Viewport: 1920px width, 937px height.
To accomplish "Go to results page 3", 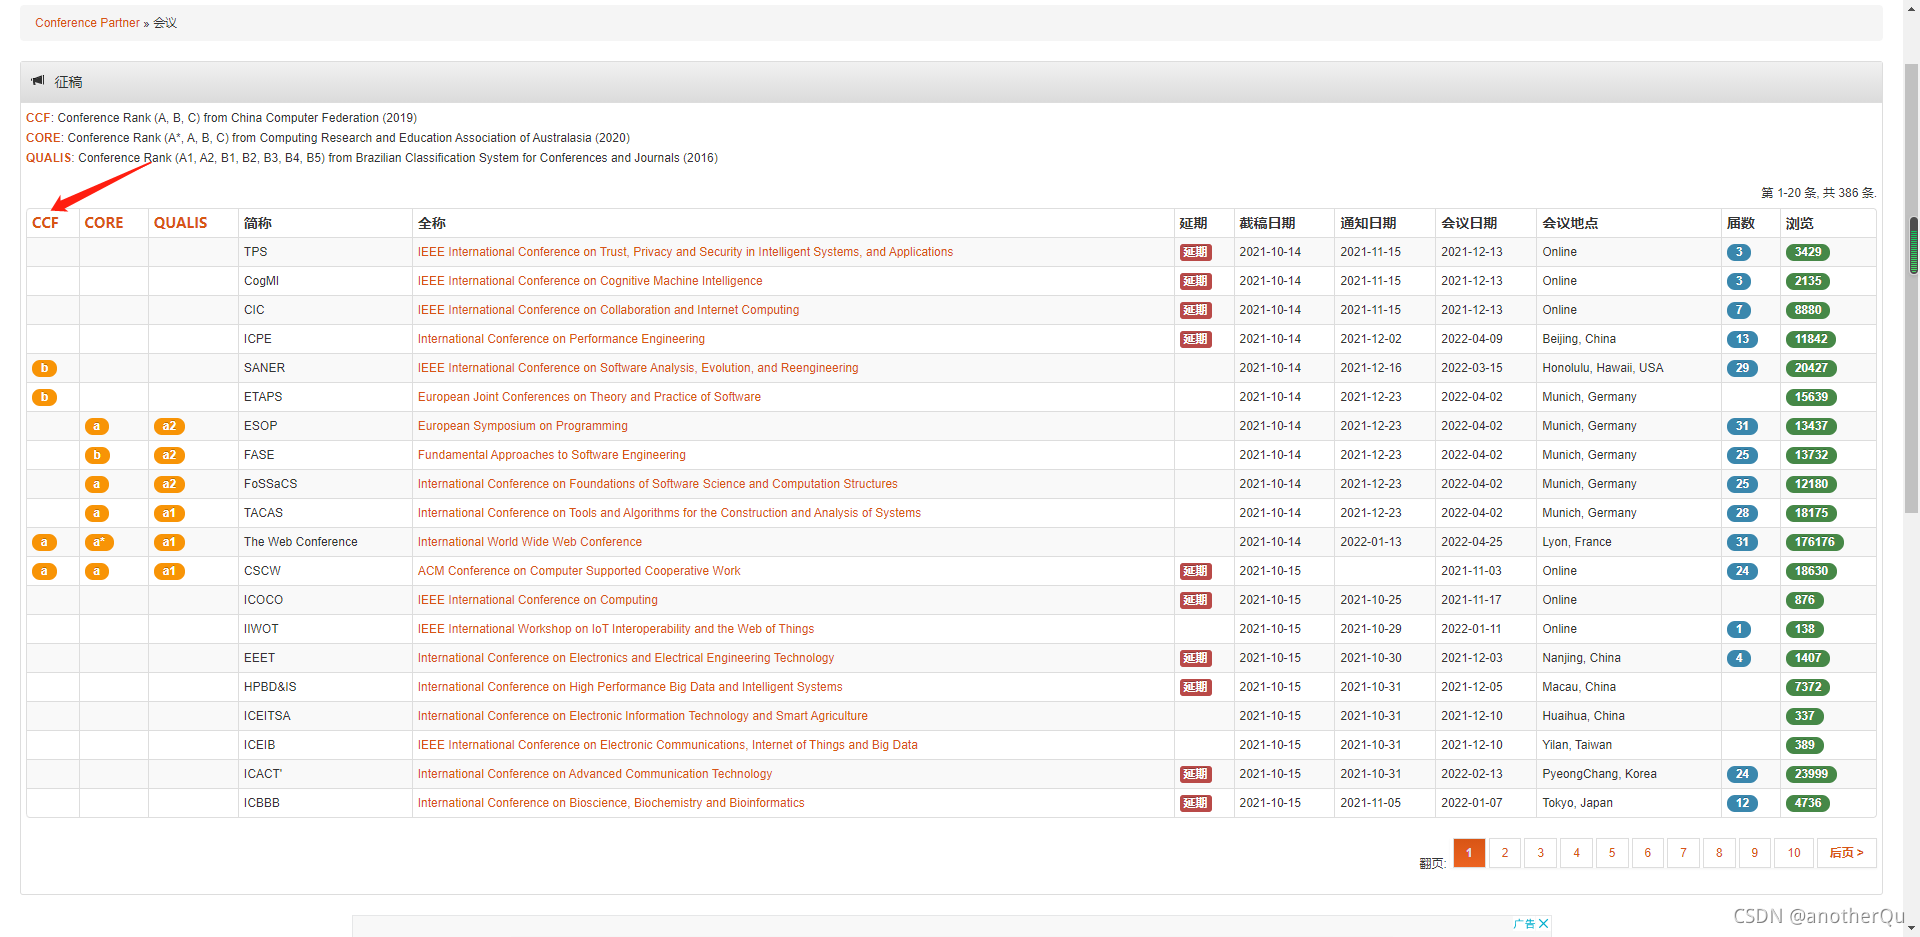I will coord(1541,853).
